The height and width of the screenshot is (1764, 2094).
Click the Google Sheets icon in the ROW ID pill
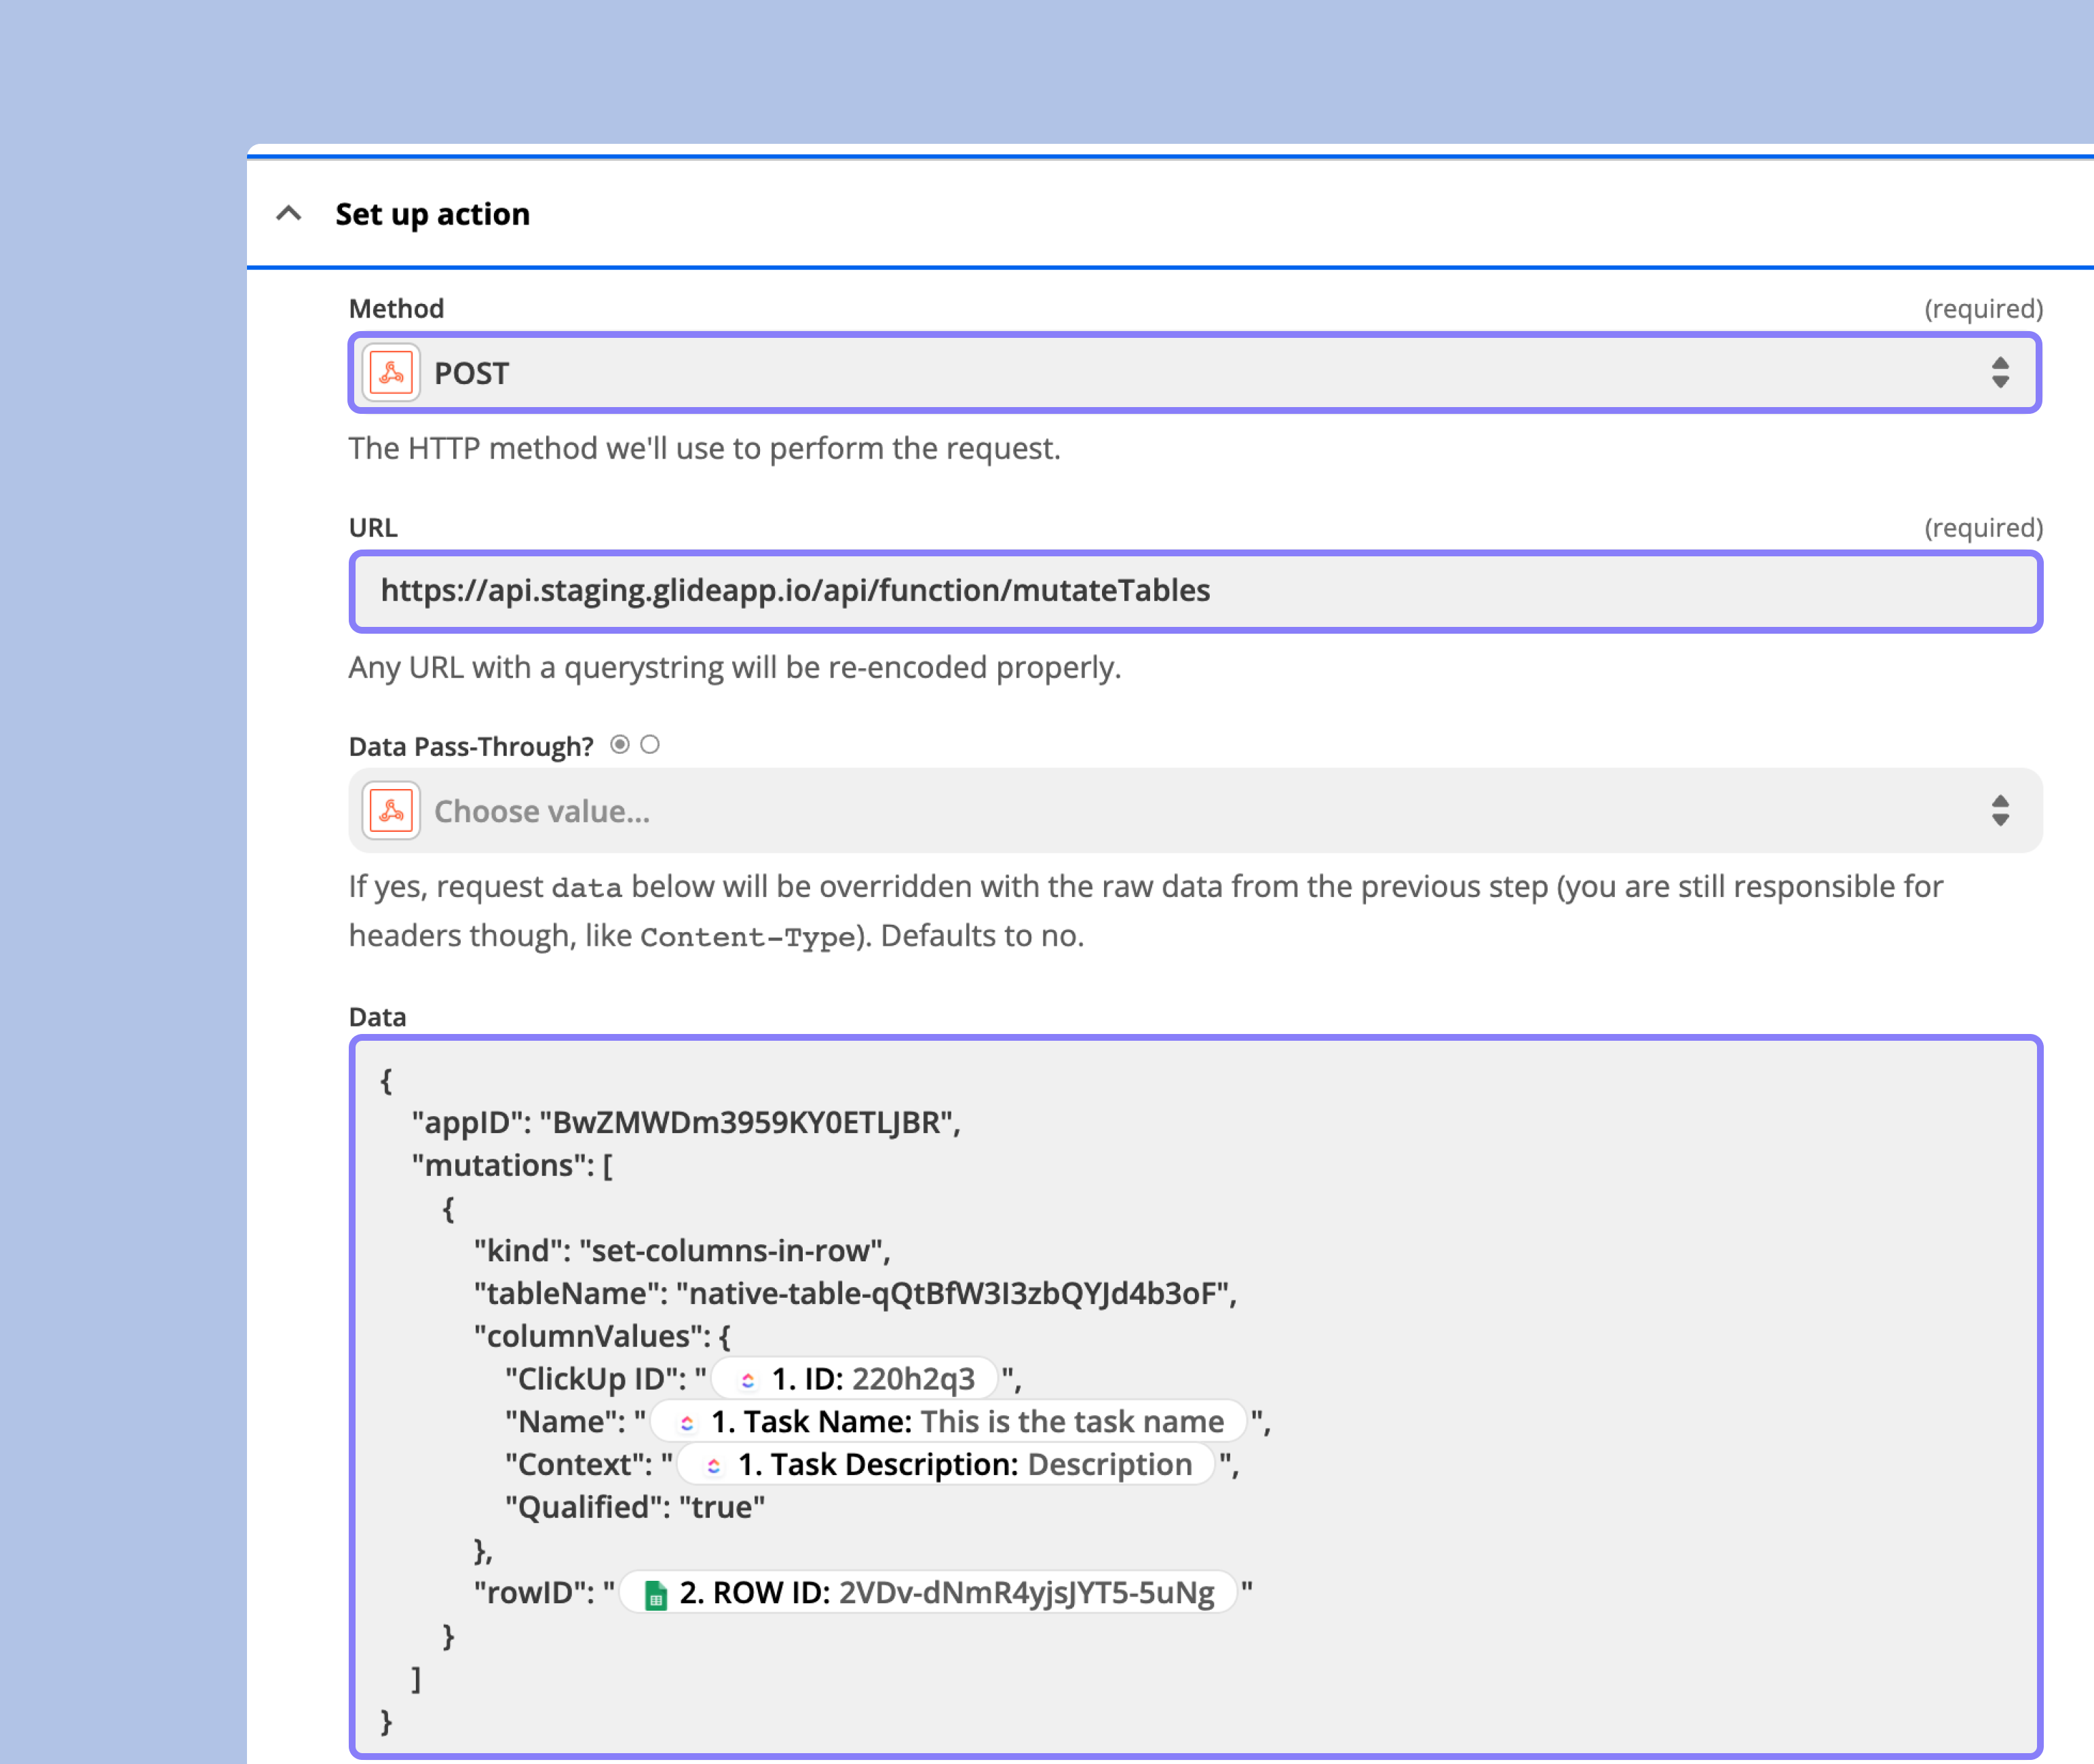pyautogui.click(x=655, y=1595)
